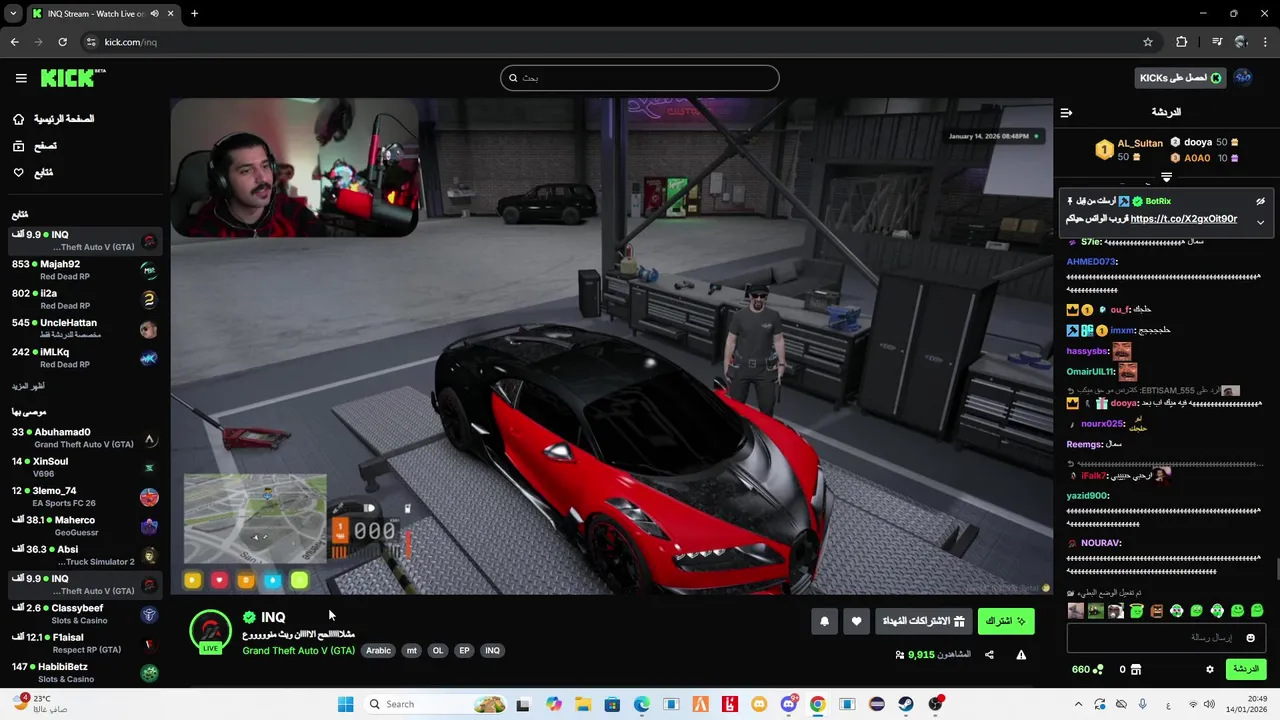This screenshot has width=1280, height=720.
Task: Open Majah92 channel in followed list
Action: [85, 270]
